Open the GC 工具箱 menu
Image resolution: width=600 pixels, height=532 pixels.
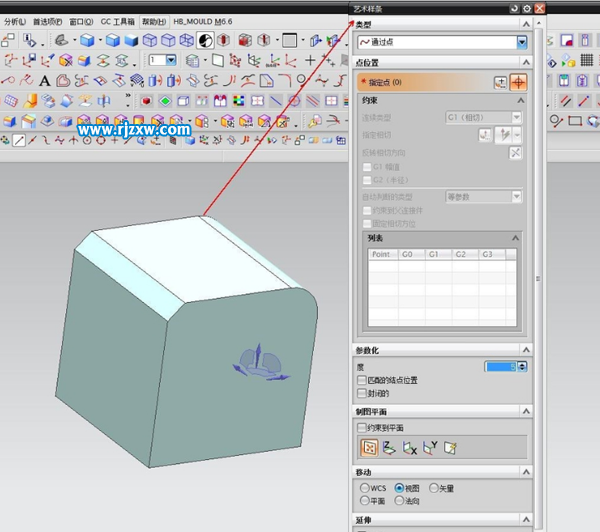(x=117, y=20)
